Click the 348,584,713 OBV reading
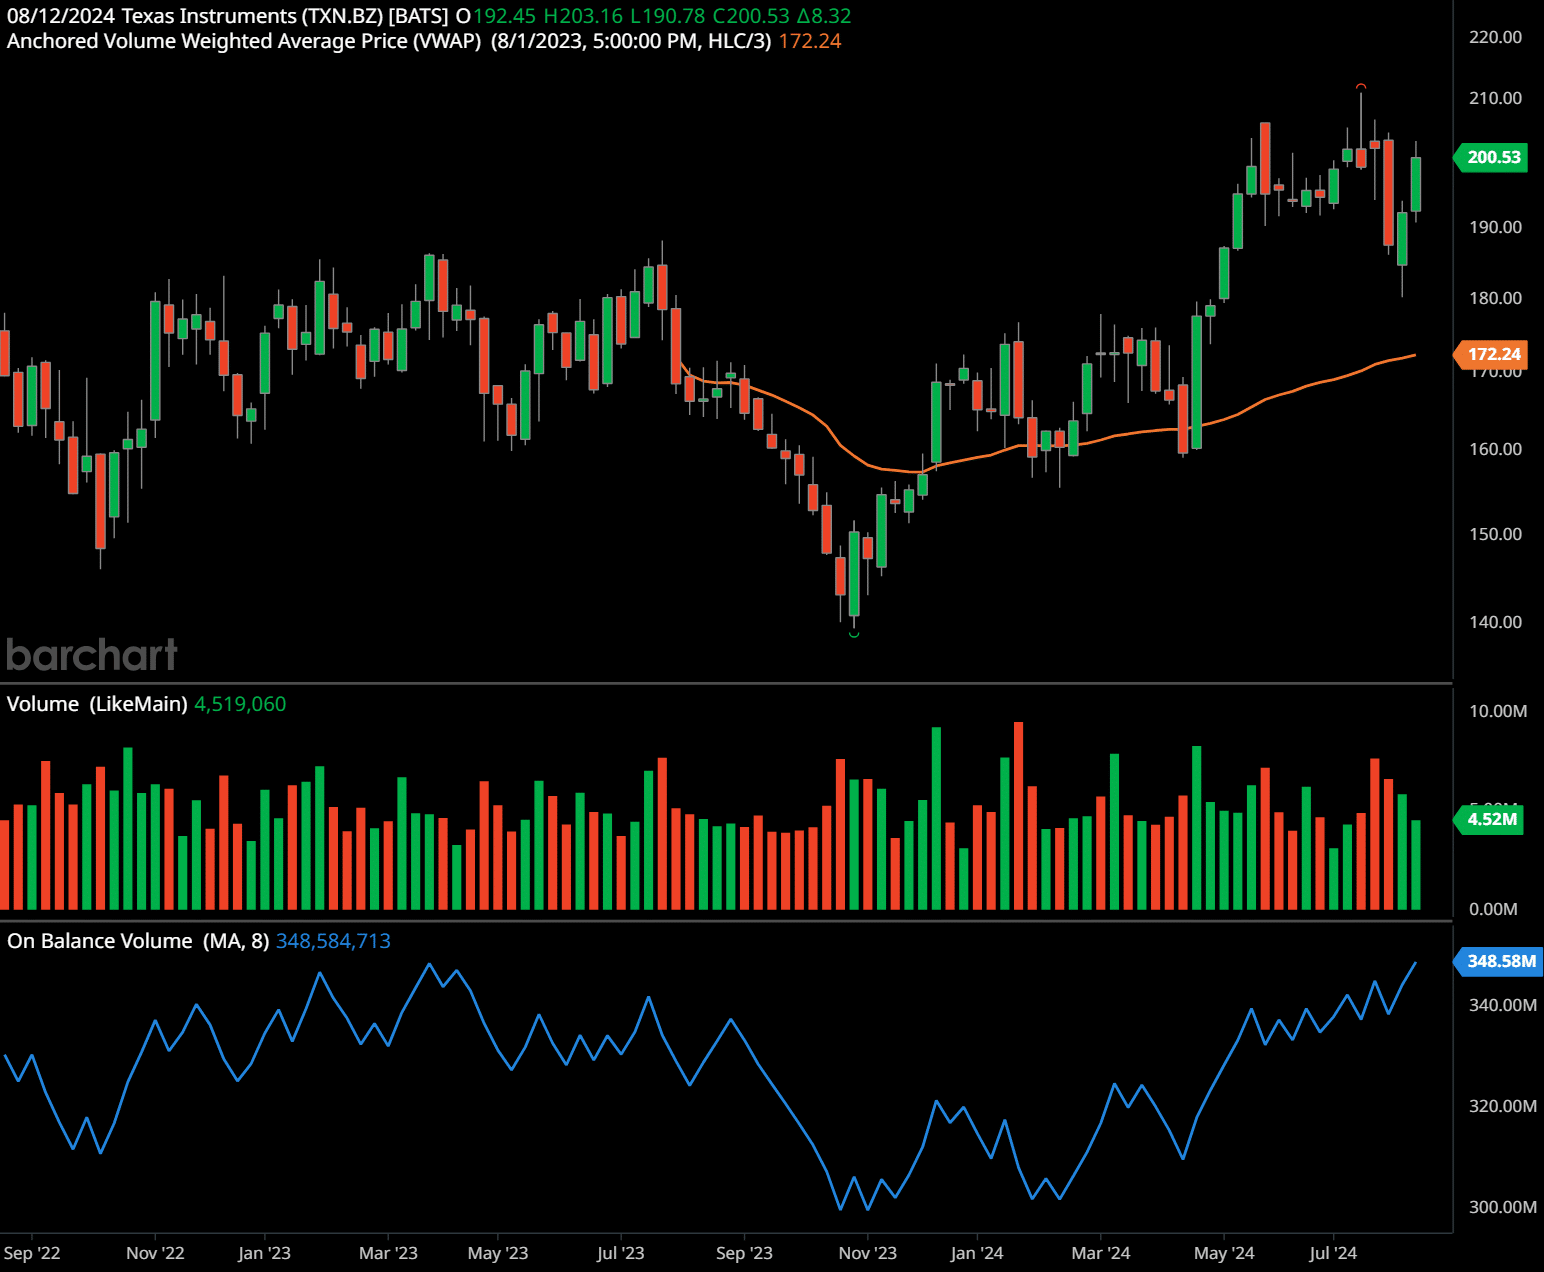Screen dimensions: 1544x1272 coord(333,941)
